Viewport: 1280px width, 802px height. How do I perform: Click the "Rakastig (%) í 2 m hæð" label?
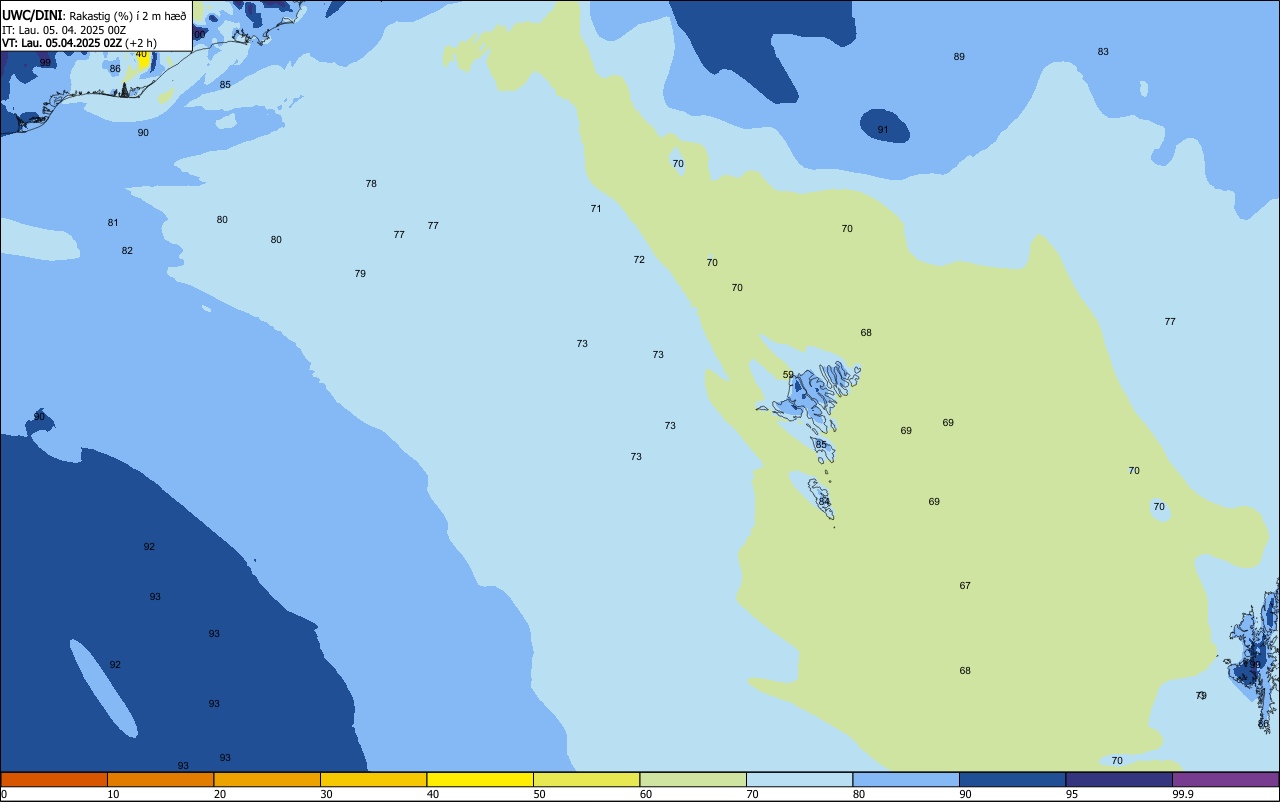pyautogui.click(x=128, y=17)
